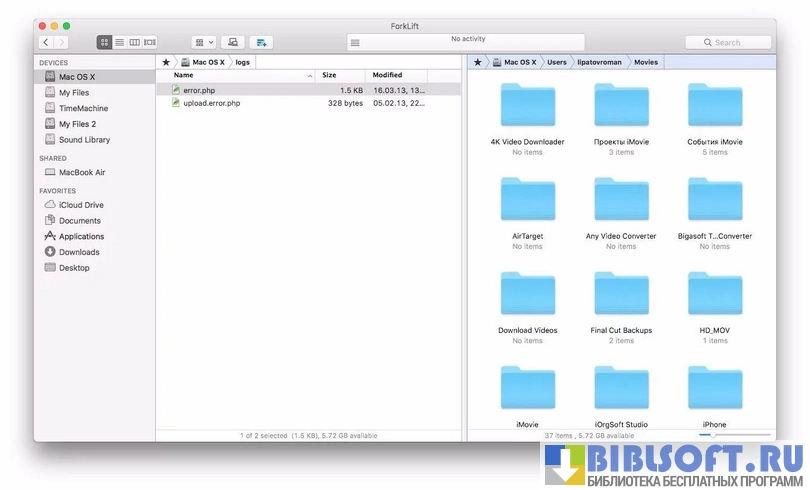Select the upload.error.php file

pos(211,103)
